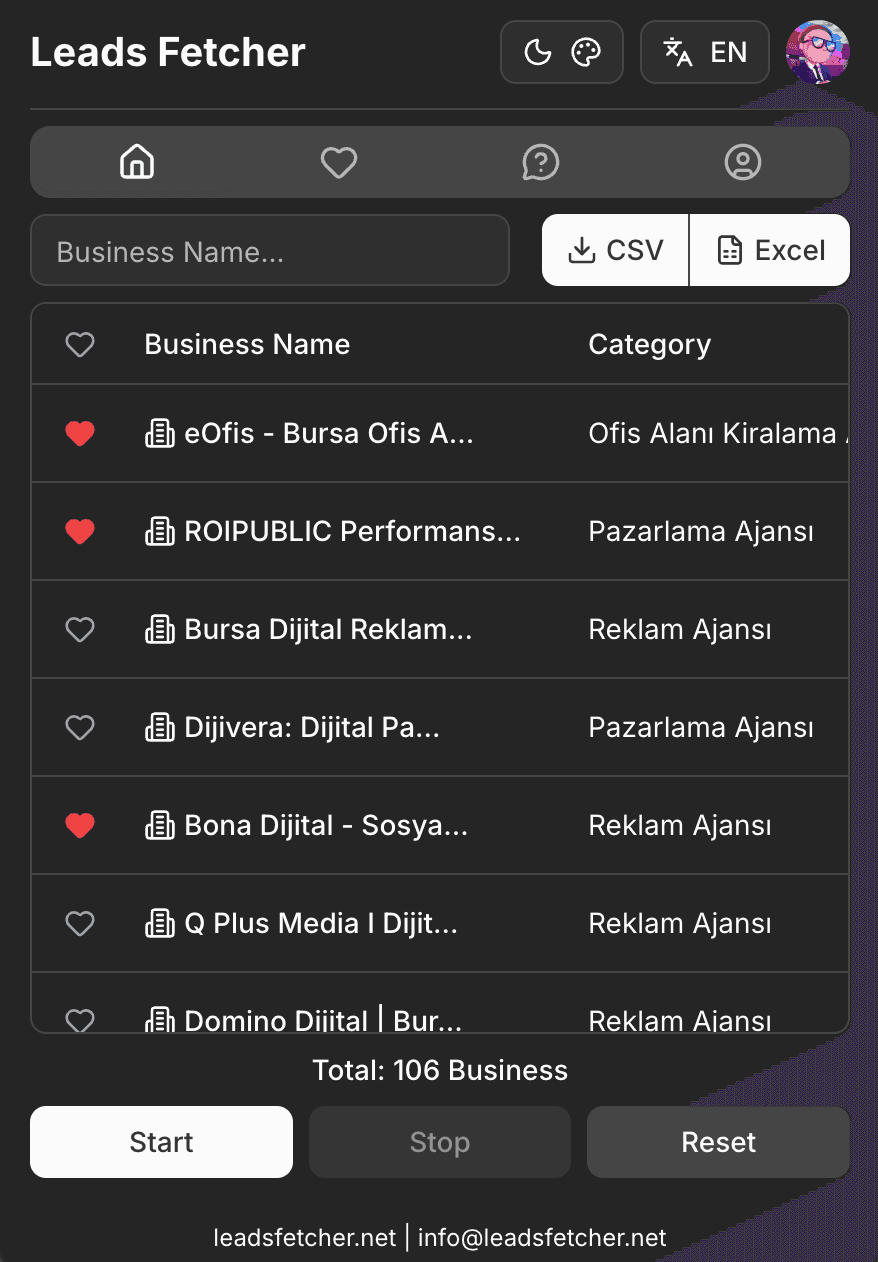Viewport: 878px width, 1262px height.
Task: Export leads as Excel file
Action: (771, 250)
